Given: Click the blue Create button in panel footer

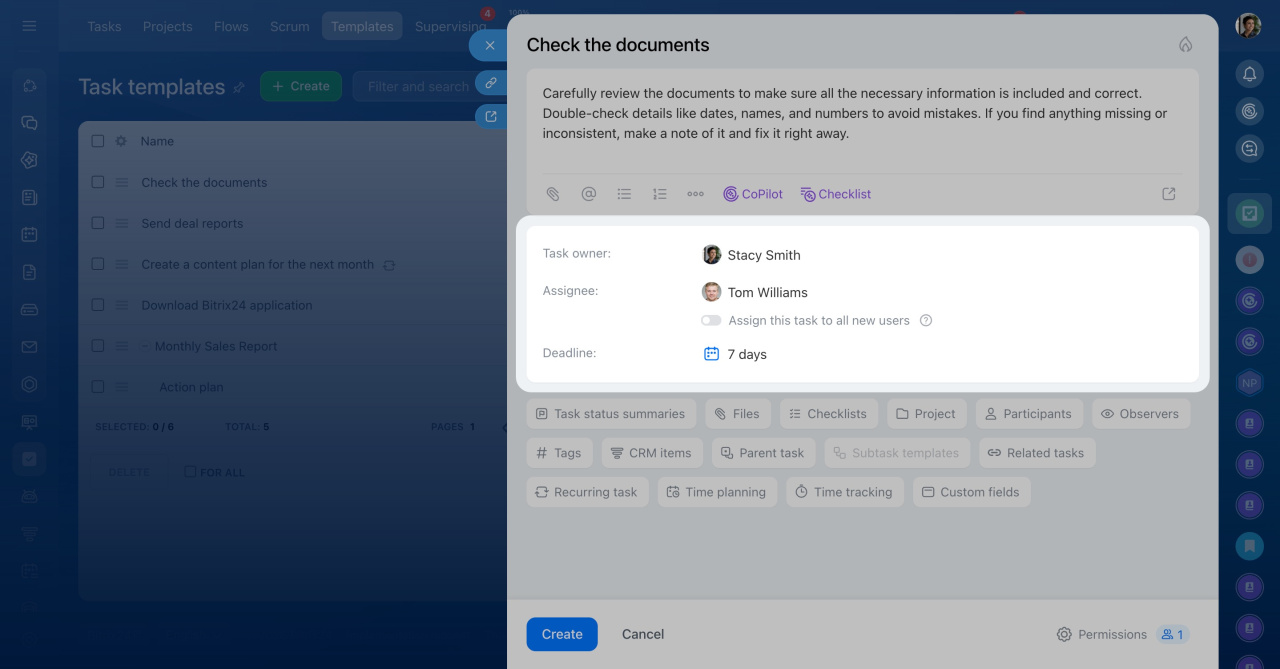Looking at the screenshot, I should point(562,634).
